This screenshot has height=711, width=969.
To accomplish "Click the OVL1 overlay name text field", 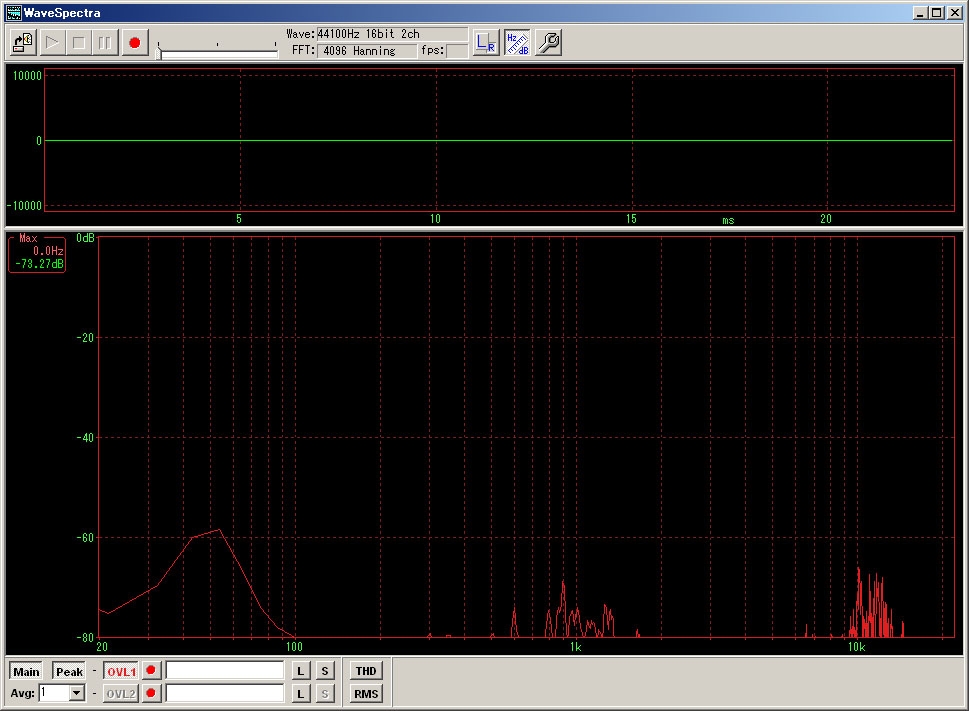I will [x=224, y=671].
